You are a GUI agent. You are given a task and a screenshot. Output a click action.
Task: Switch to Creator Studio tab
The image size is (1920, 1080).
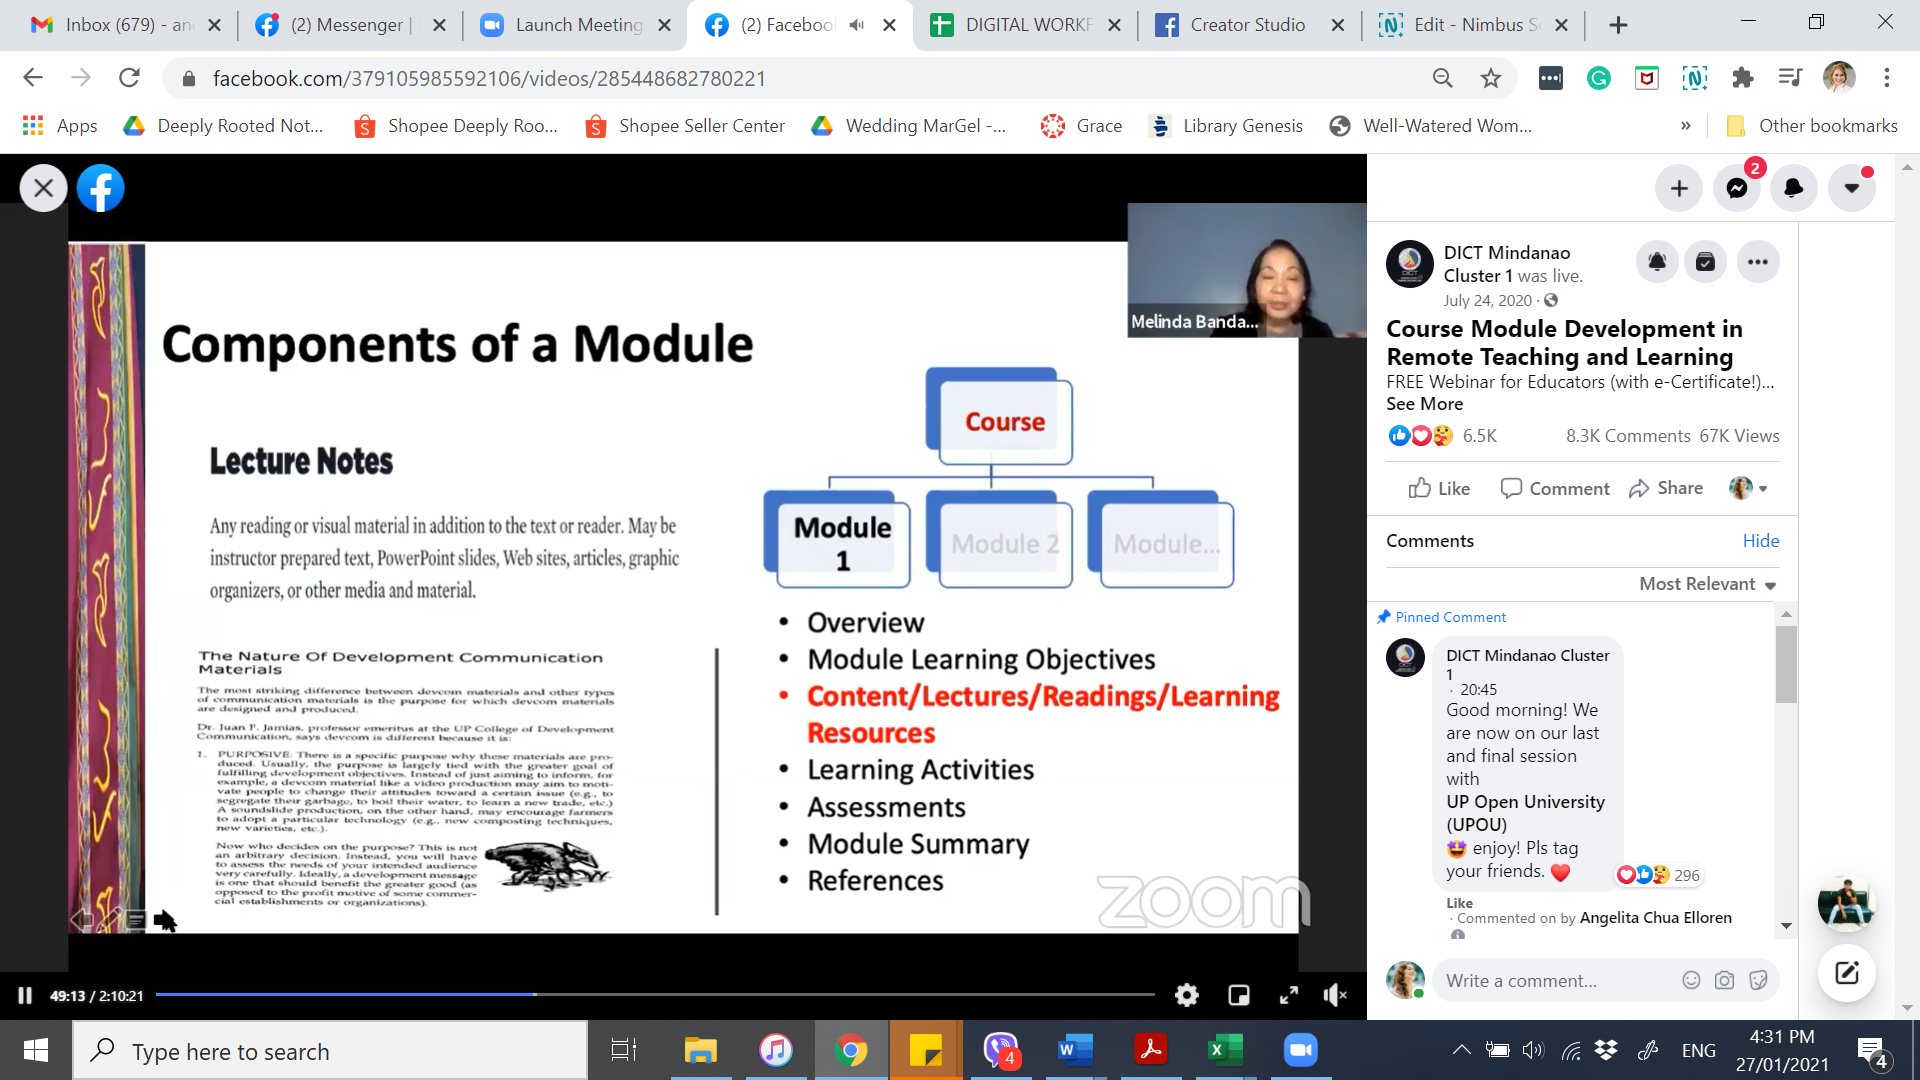tap(1246, 25)
